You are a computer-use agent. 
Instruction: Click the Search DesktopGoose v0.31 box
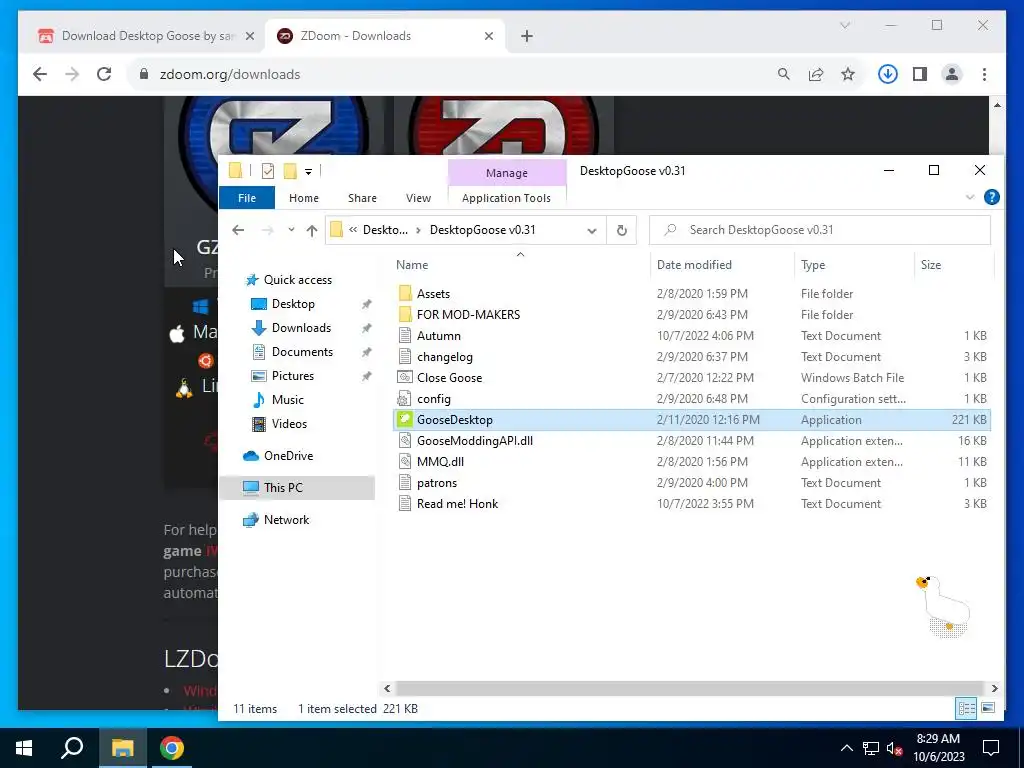pyautogui.click(x=820, y=230)
